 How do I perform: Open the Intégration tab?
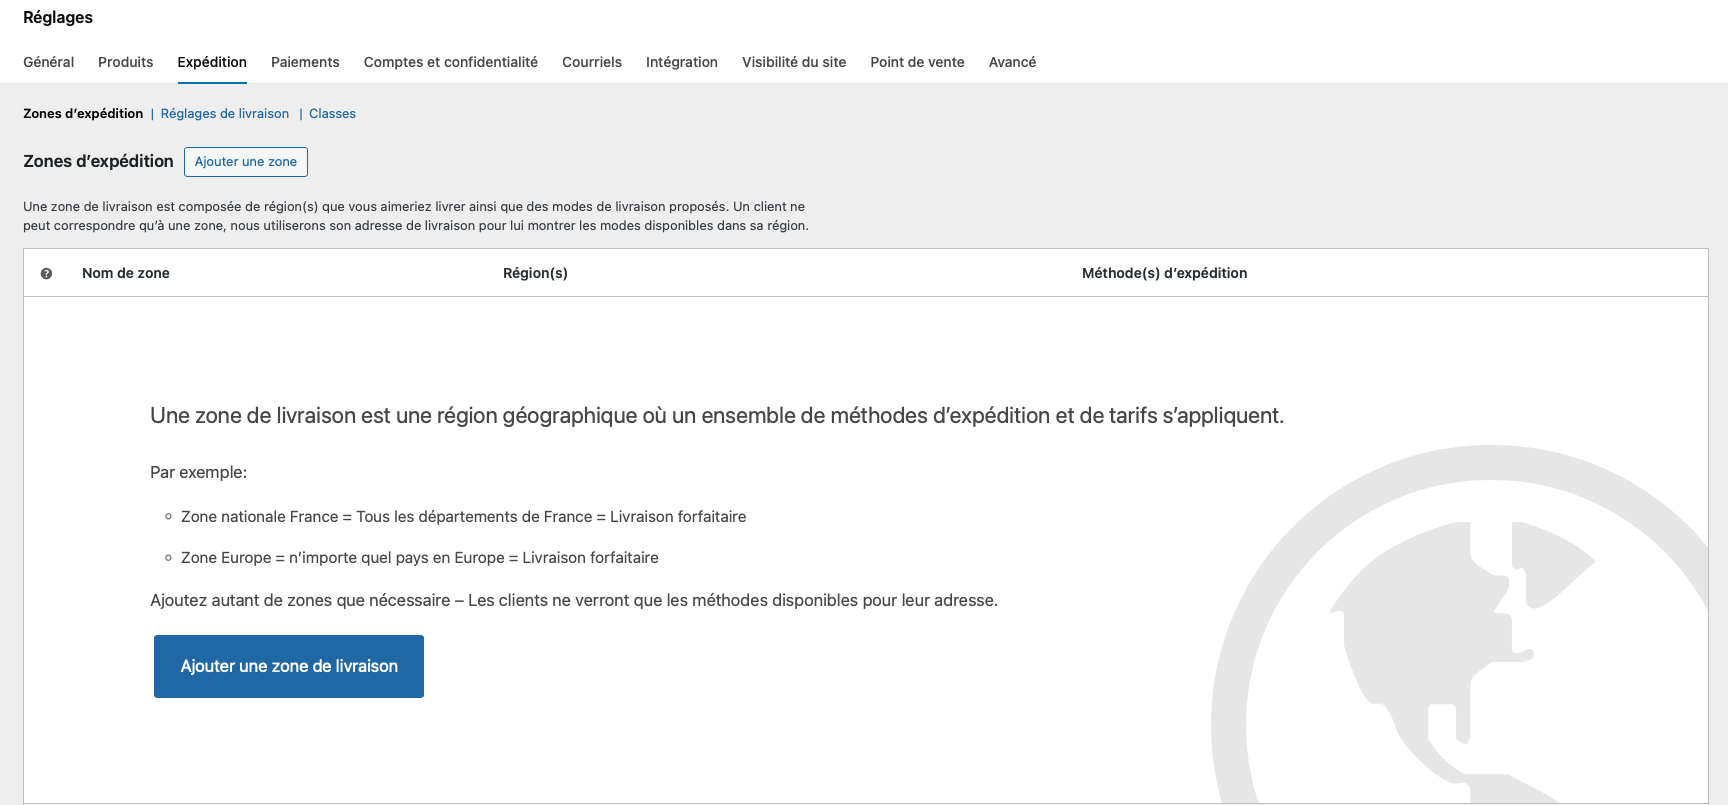[x=681, y=62]
